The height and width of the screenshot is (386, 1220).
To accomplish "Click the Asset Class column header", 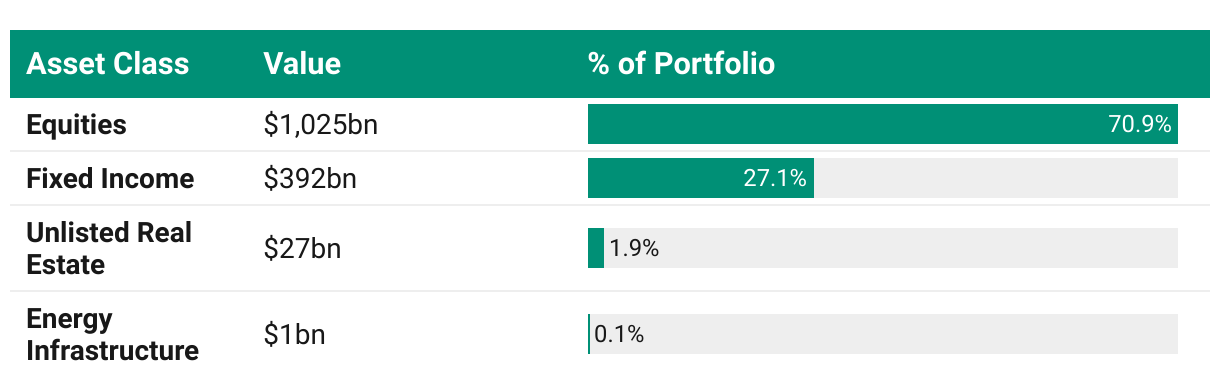I will 107,64.
